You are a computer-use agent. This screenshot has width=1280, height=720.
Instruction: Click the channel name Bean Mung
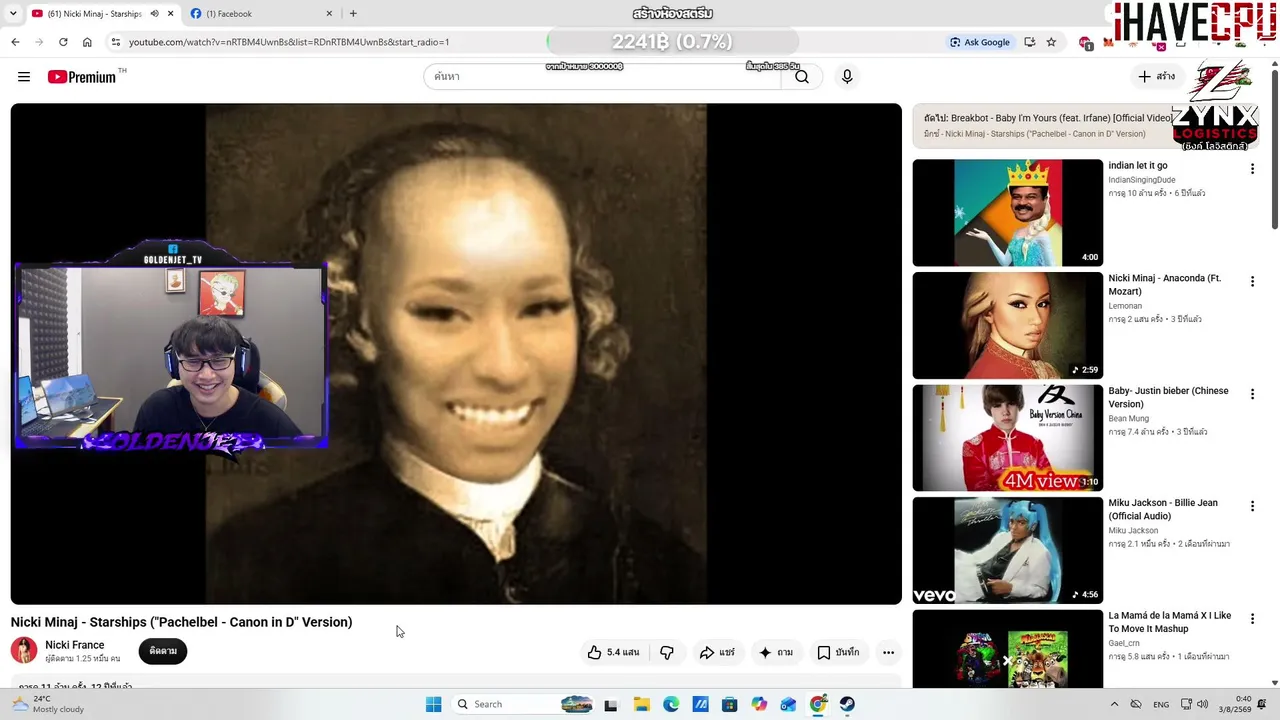1128,419
